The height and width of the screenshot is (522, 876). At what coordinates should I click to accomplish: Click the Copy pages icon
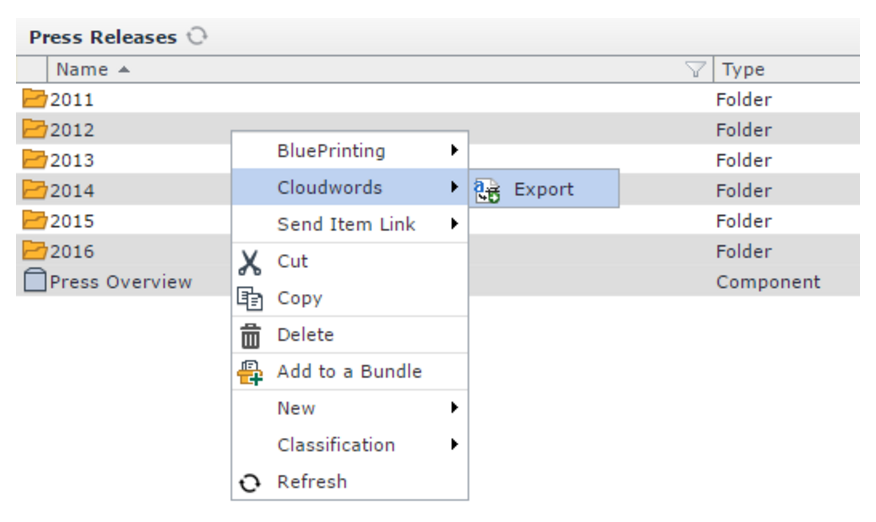pos(249,298)
